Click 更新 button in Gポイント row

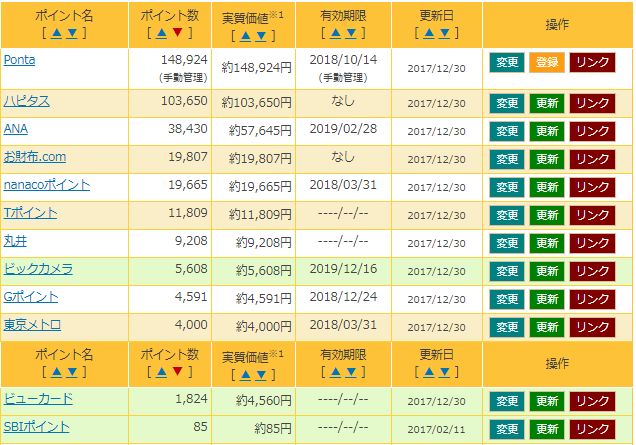point(547,299)
